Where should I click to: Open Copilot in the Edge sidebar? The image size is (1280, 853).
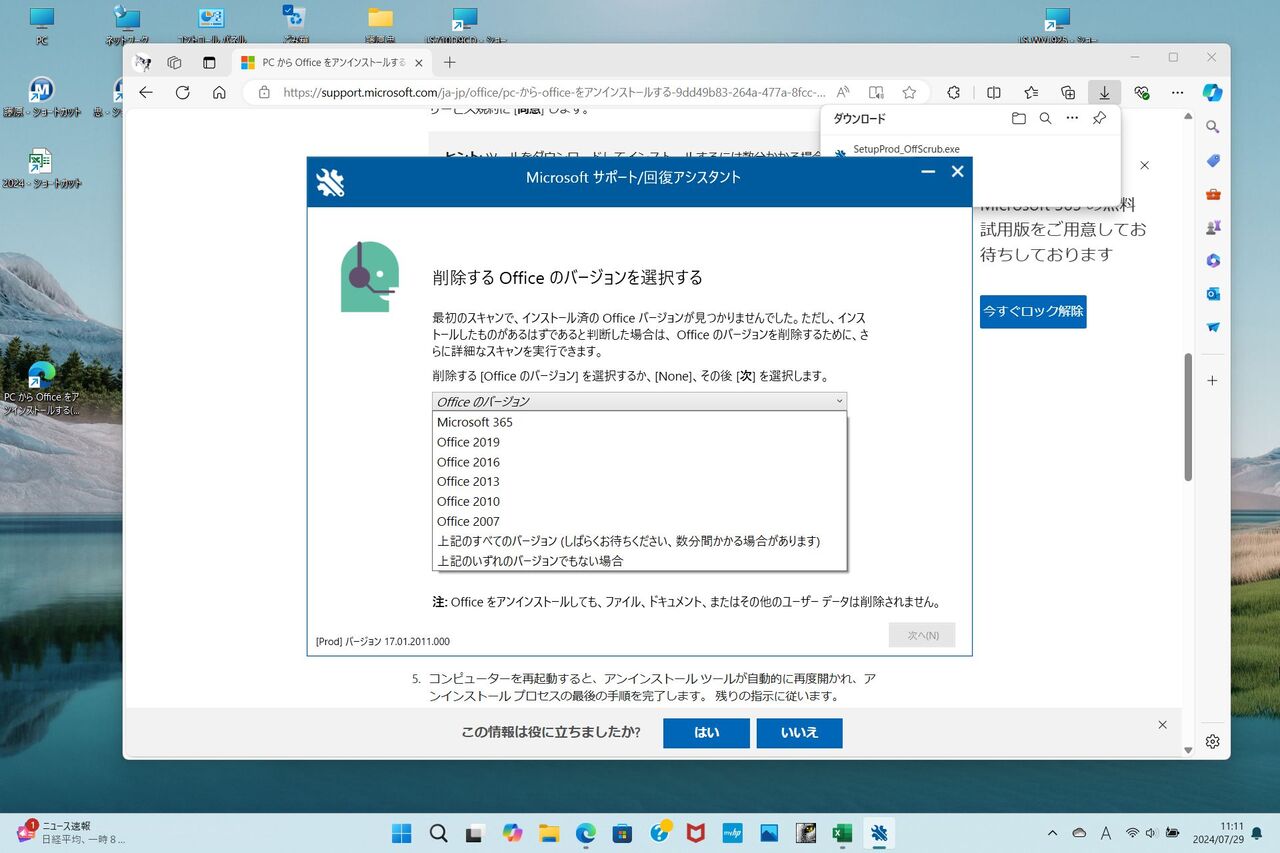(1212, 92)
